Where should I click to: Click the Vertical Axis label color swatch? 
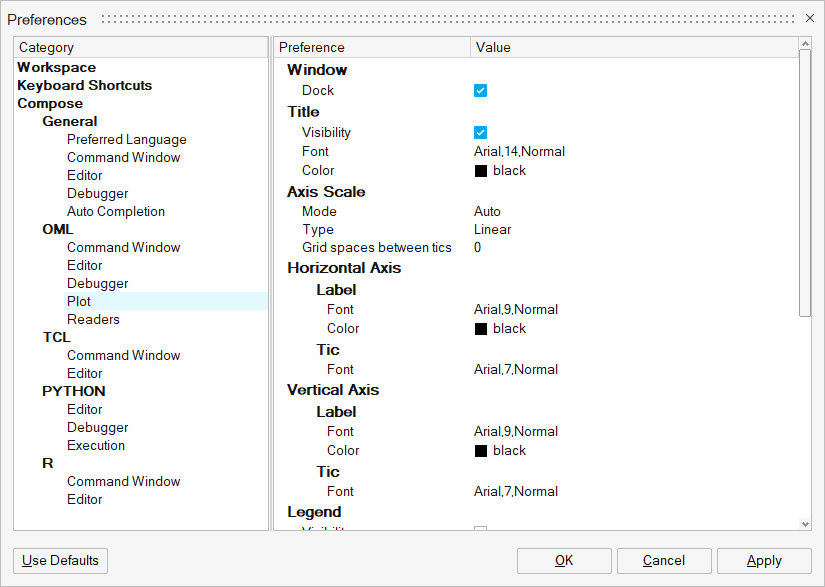click(x=481, y=451)
